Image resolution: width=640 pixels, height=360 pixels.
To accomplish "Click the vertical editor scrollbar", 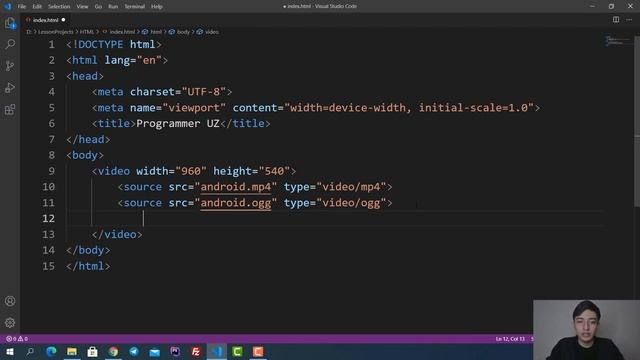I will [x=637, y=122].
